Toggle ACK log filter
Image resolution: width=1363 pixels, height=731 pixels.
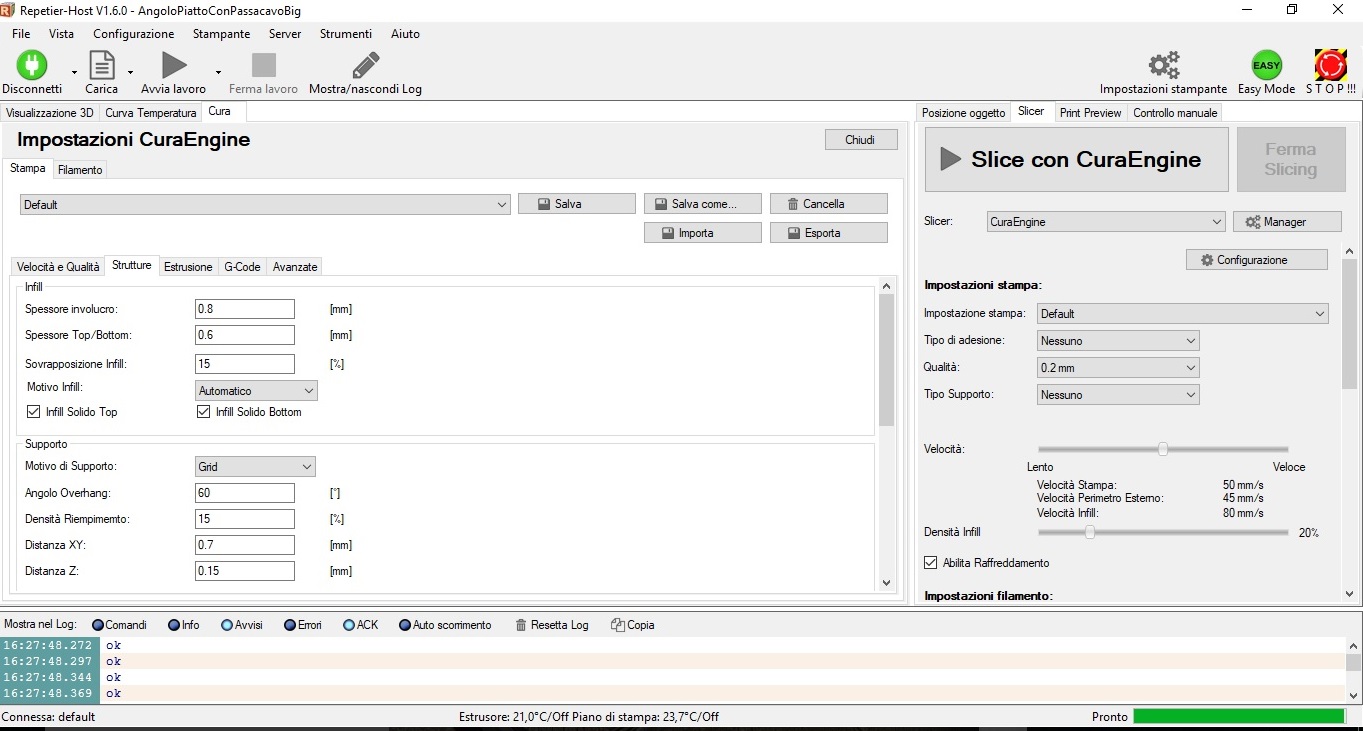pos(361,625)
